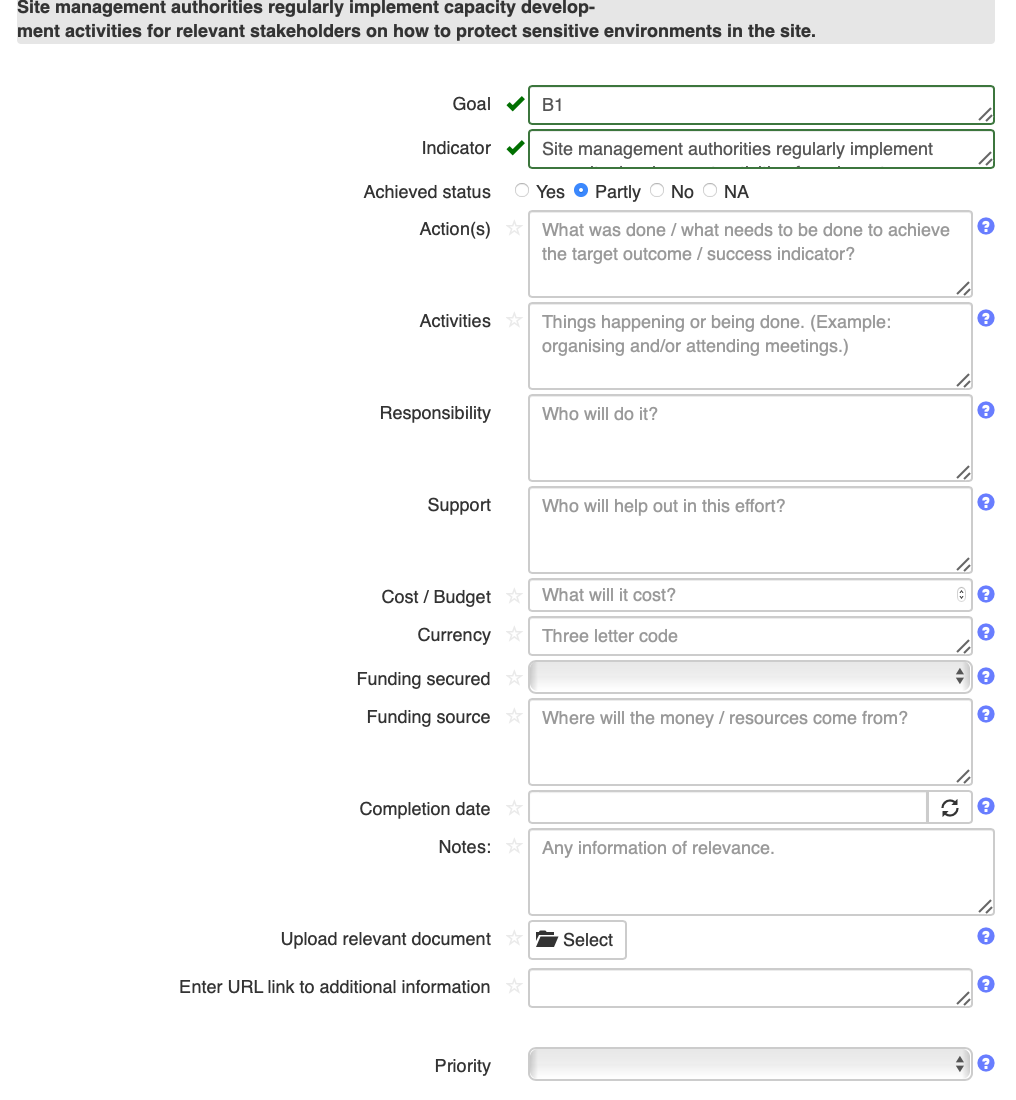Viewport: 1016px width, 1100px height.
Task: Click into the Notes text area
Action: 760,870
